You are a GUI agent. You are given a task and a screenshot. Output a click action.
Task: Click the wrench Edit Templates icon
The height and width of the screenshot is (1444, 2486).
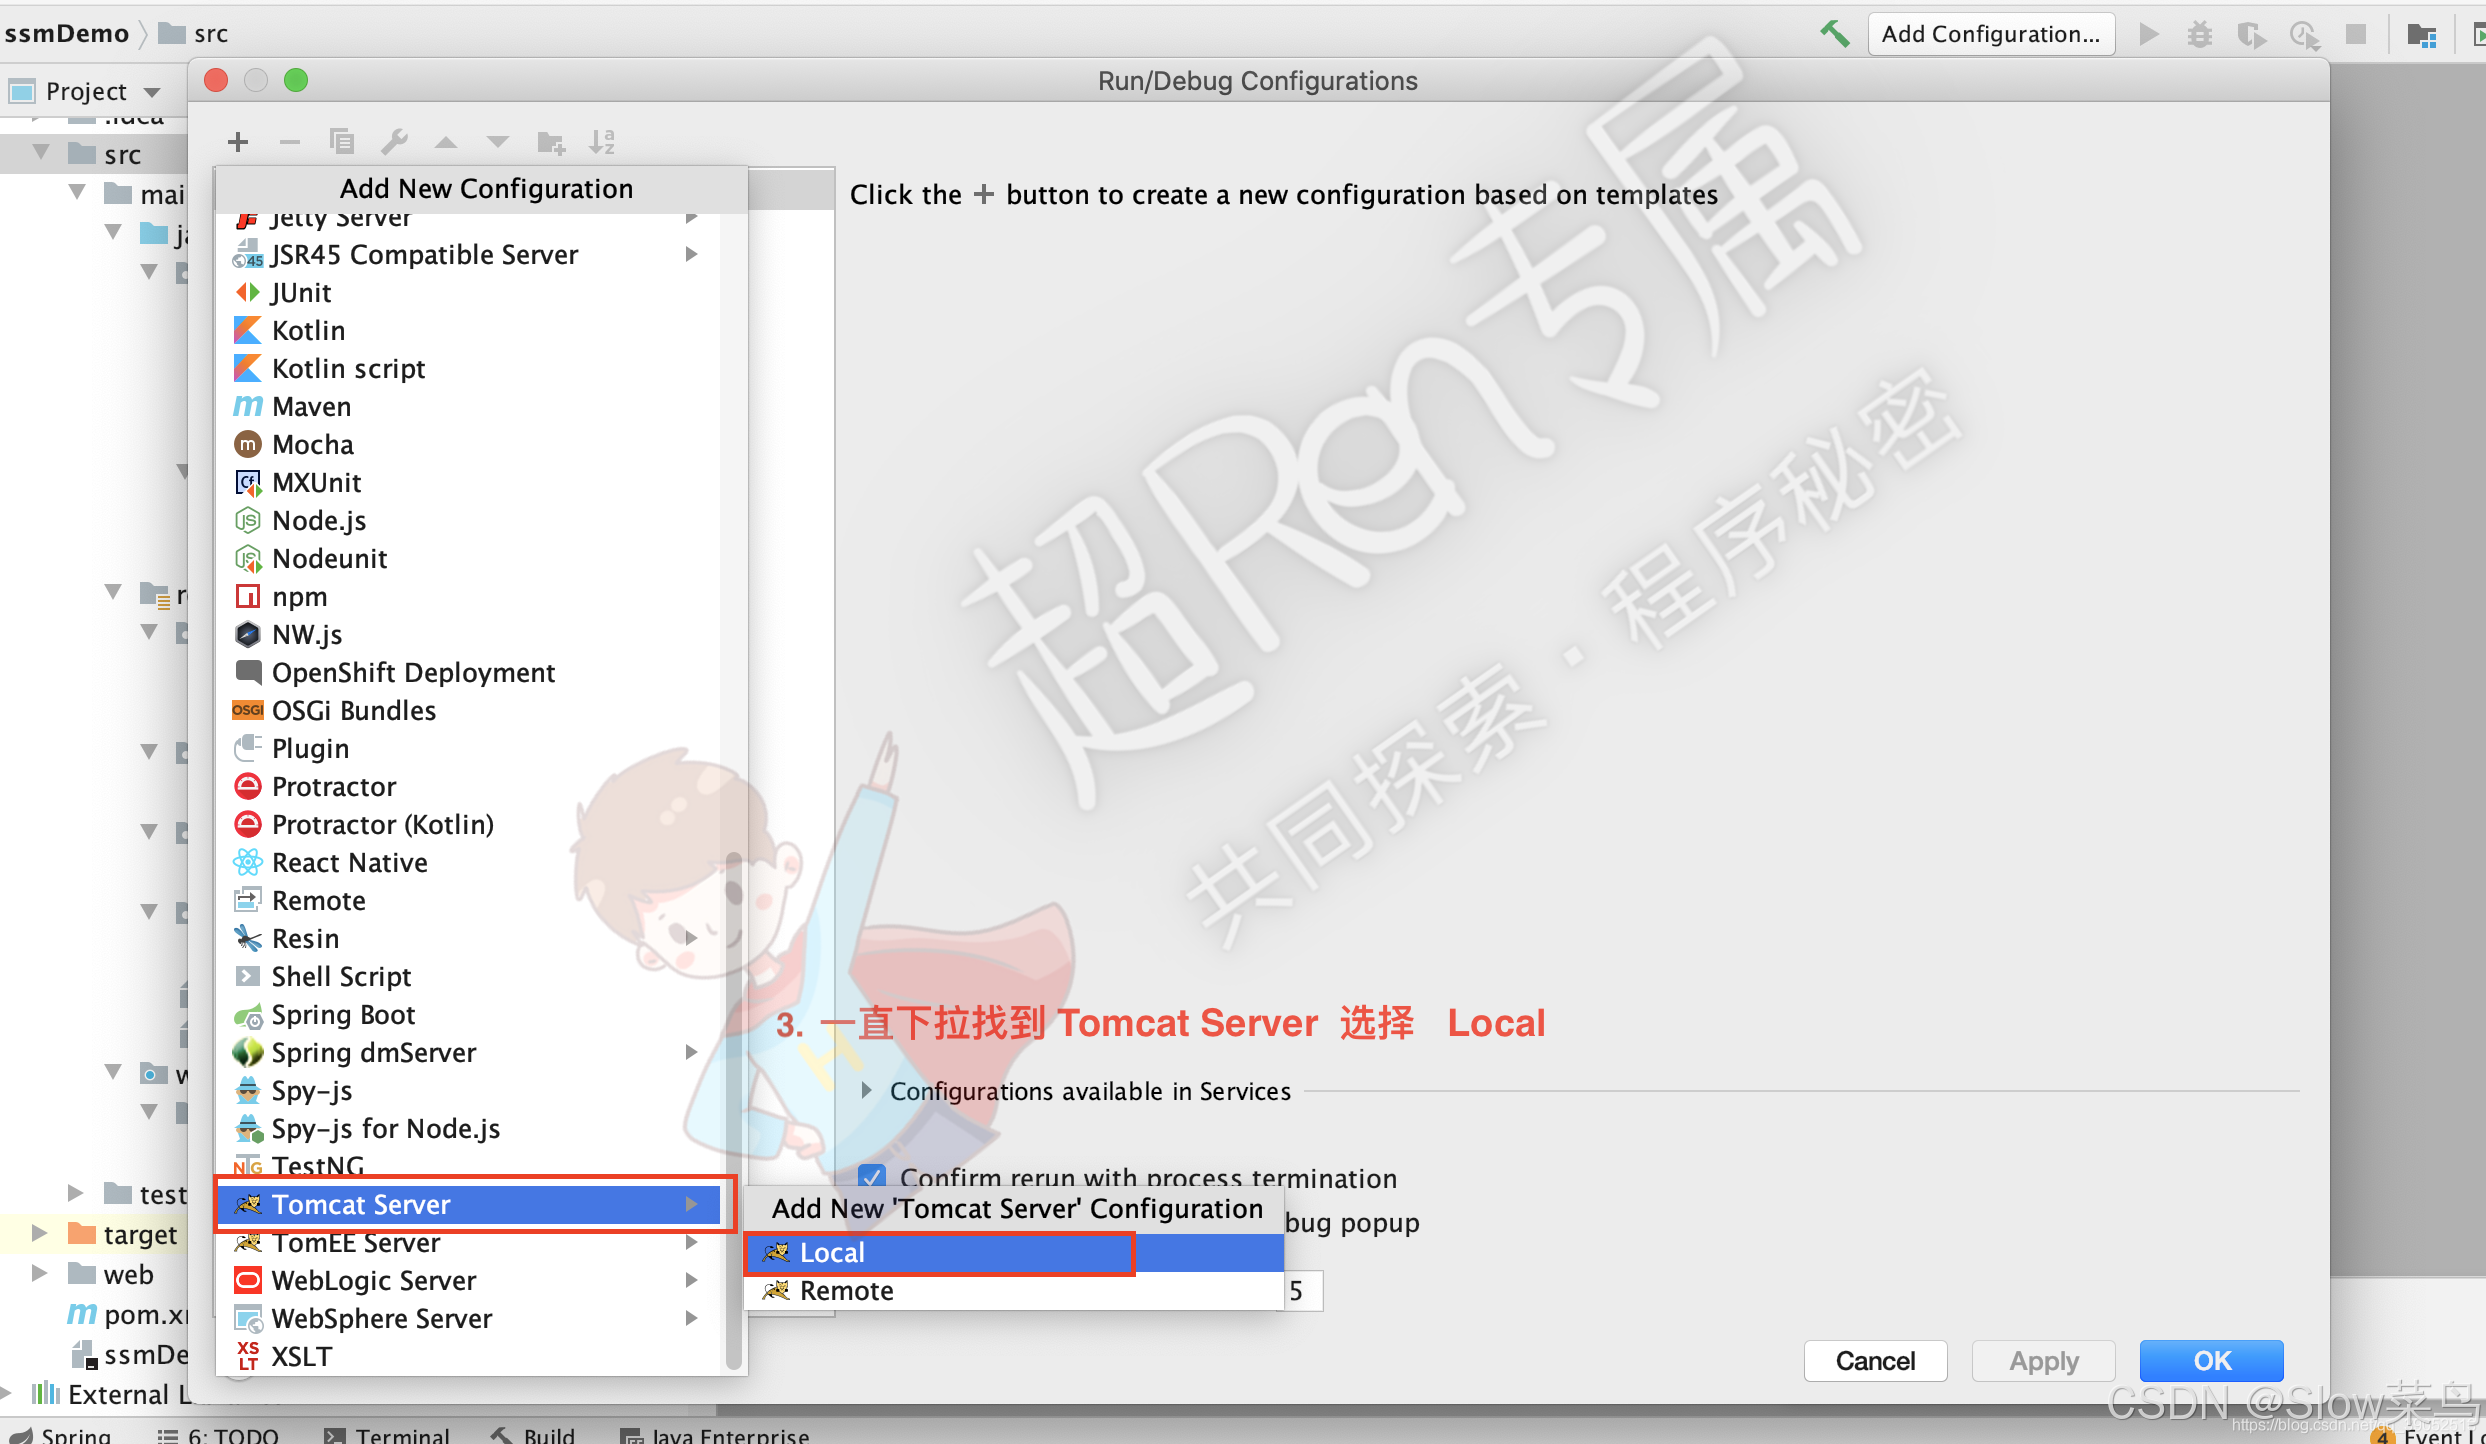pyautogui.click(x=394, y=142)
